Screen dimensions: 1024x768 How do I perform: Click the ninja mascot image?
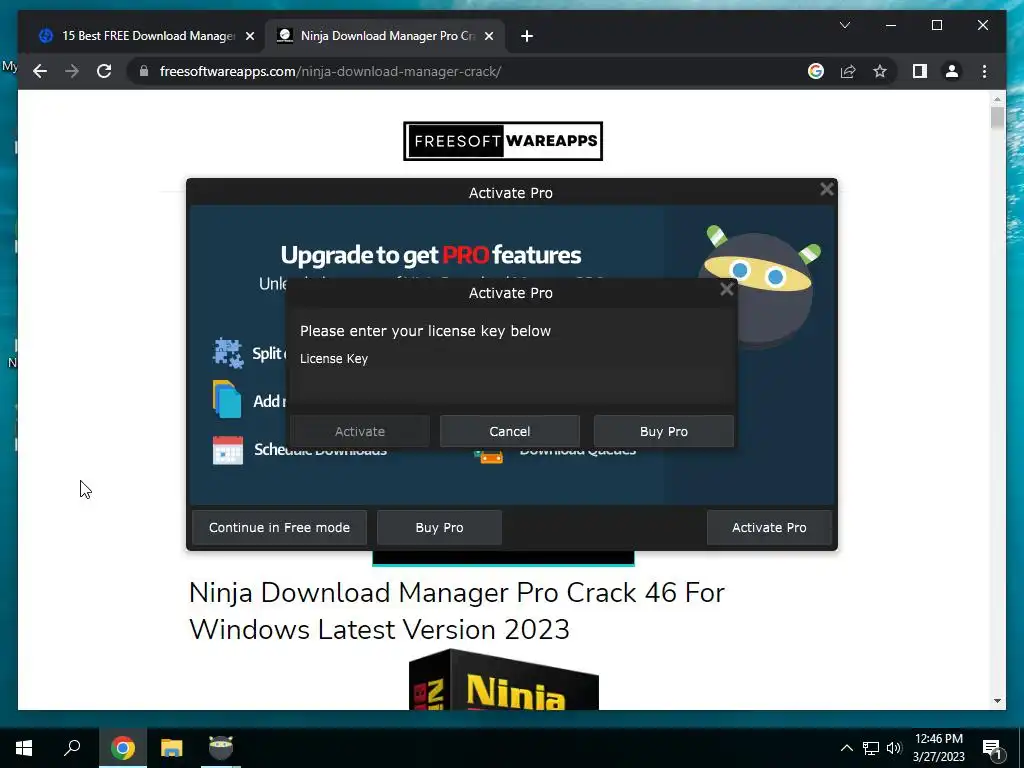758,285
